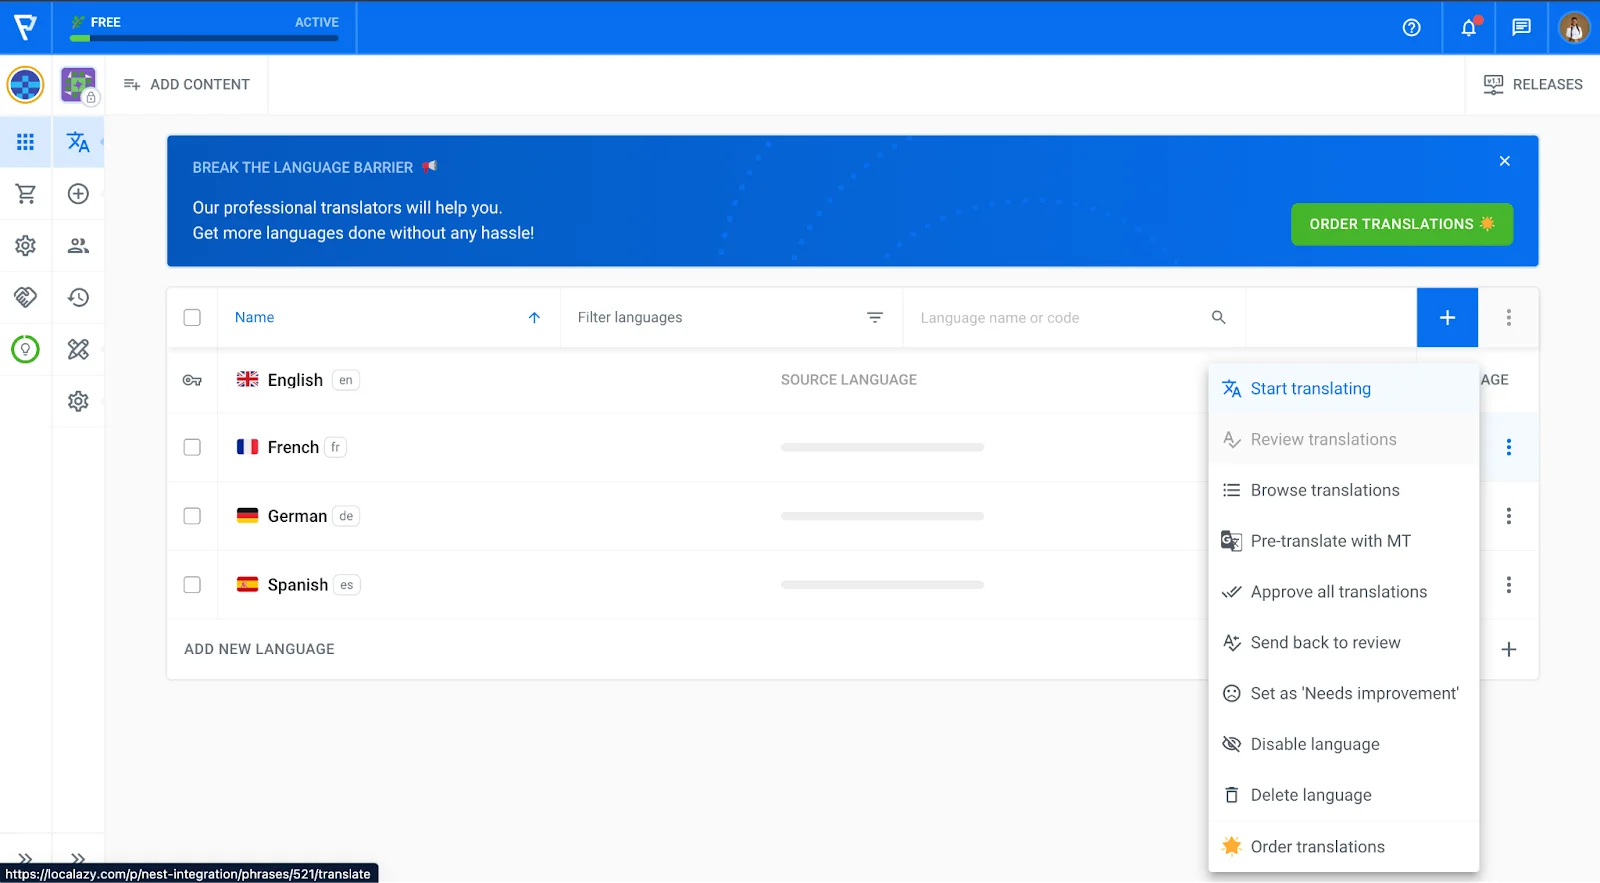This screenshot has height=883, width=1600.
Task: Open the shopping cart sidebar icon
Action: (x=26, y=194)
